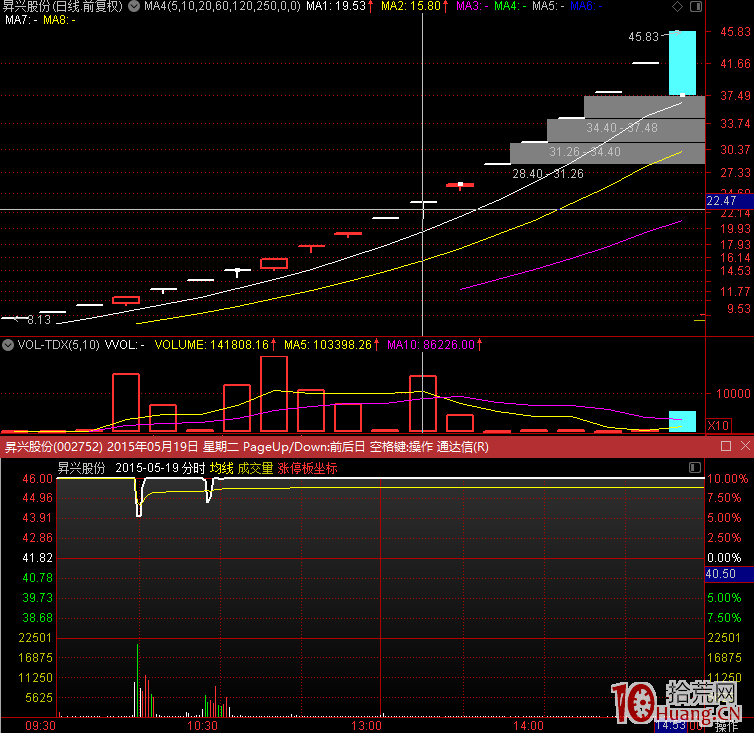Expand the VOL-TDX indicator dropdown arrow
The height and width of the screenshot is (733, 754).
(8, 345)
